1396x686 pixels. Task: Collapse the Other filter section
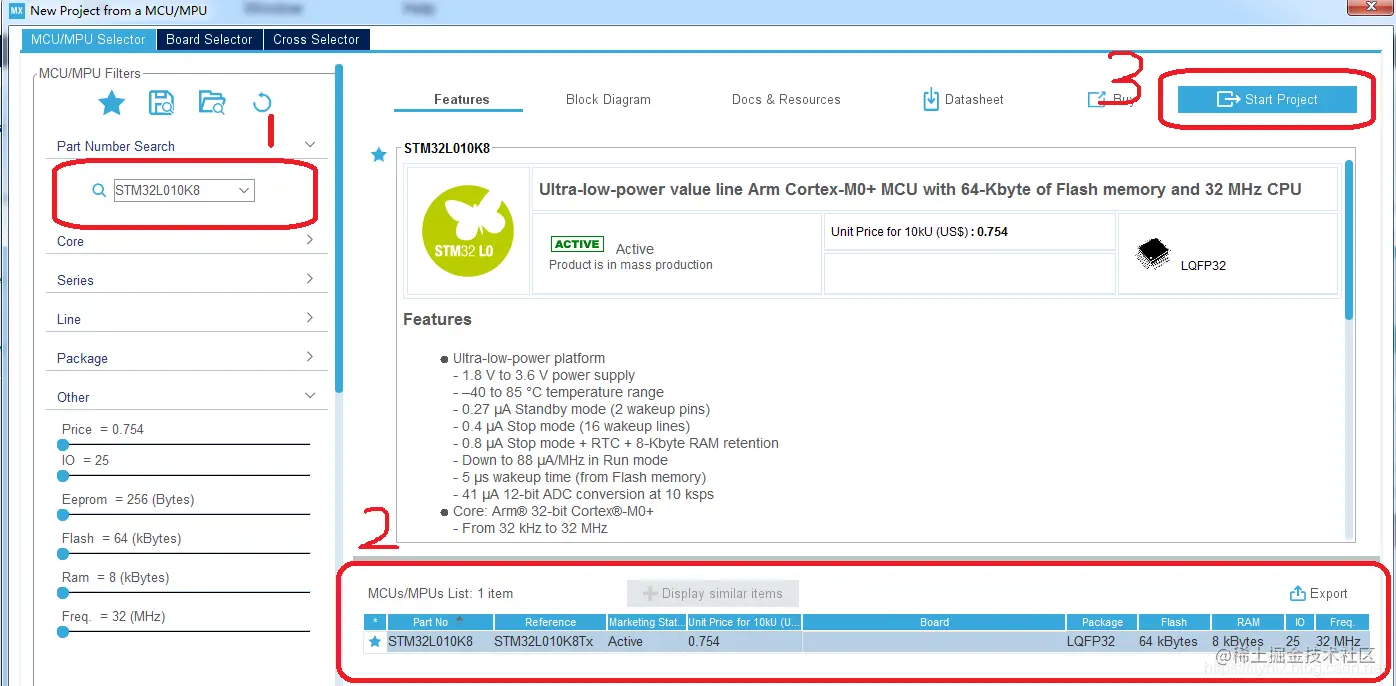310,396
